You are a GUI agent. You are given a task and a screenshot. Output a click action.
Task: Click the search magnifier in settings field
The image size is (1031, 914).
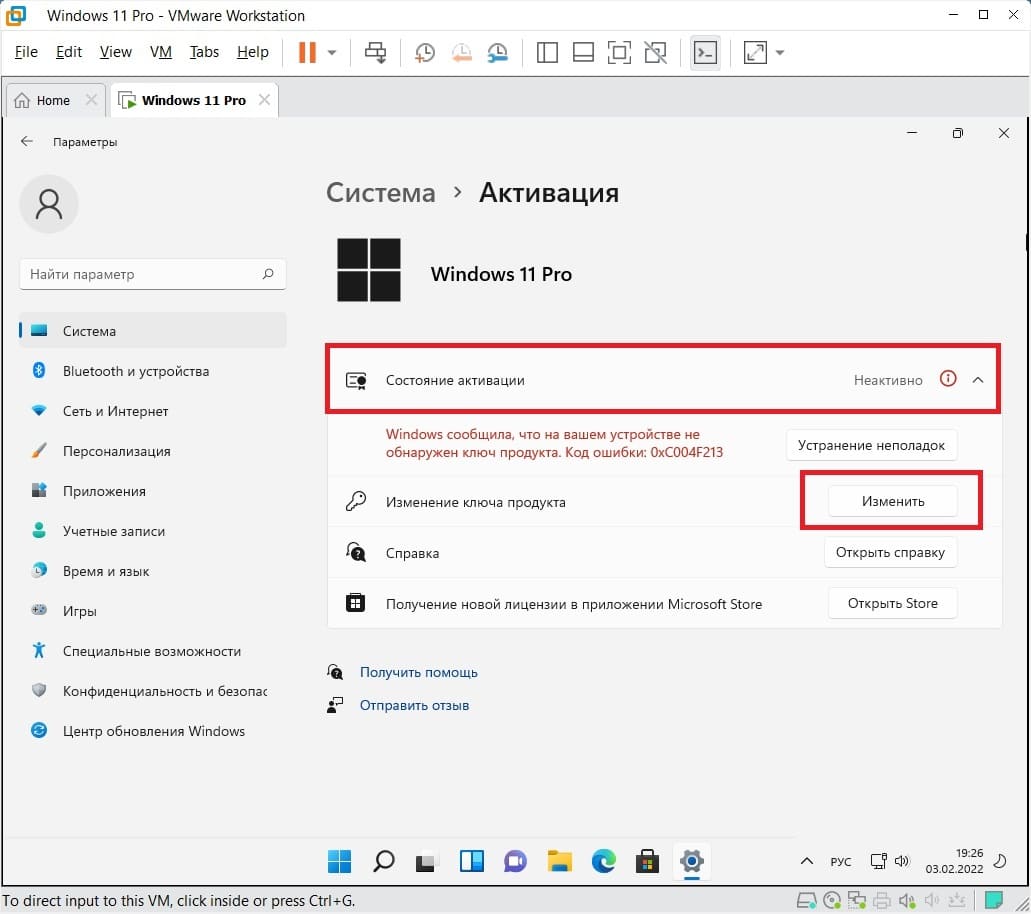268,274
